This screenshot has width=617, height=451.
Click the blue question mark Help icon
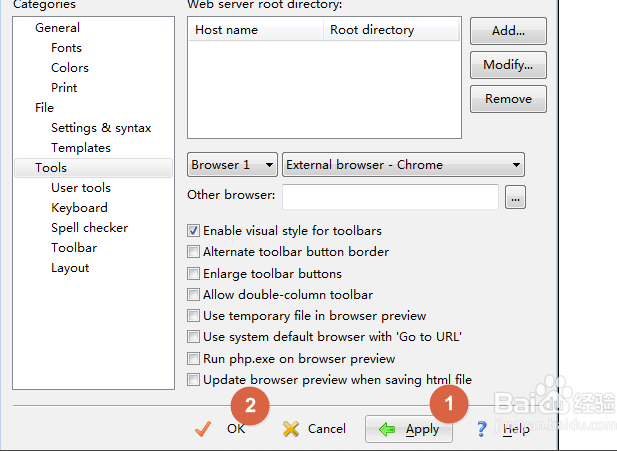tap(482, 429)
